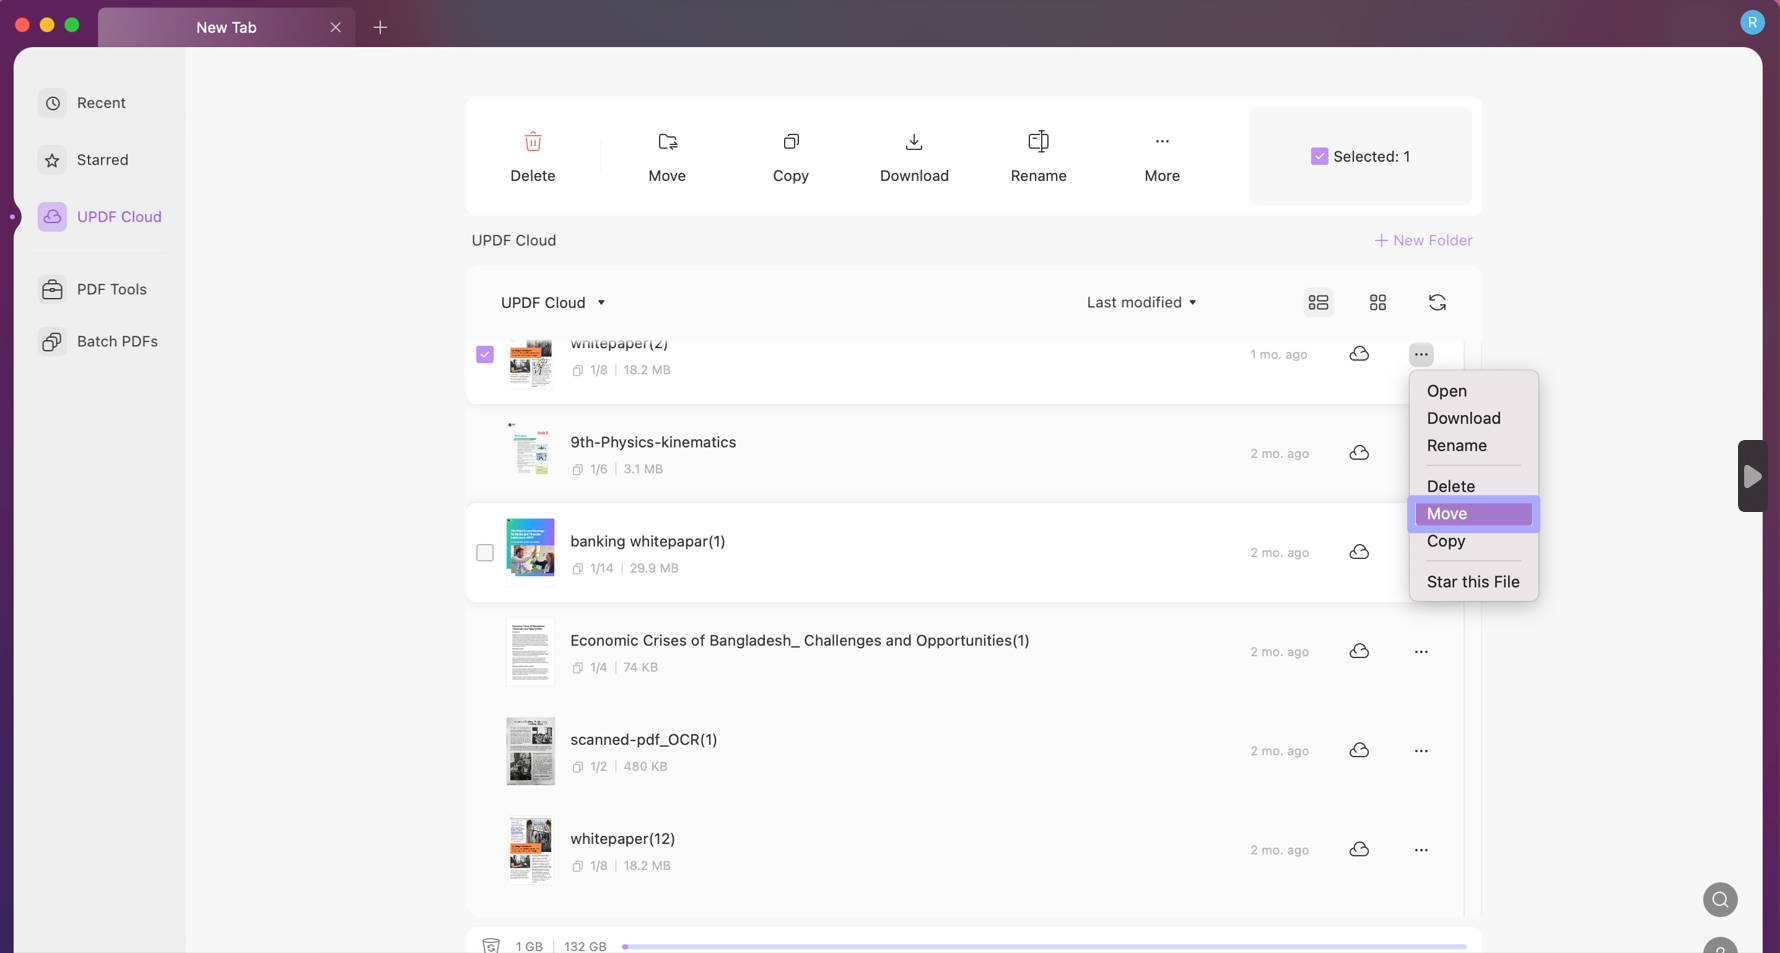Switch to list view layout
The image size is (1780, 953).
click(1318, 303)
